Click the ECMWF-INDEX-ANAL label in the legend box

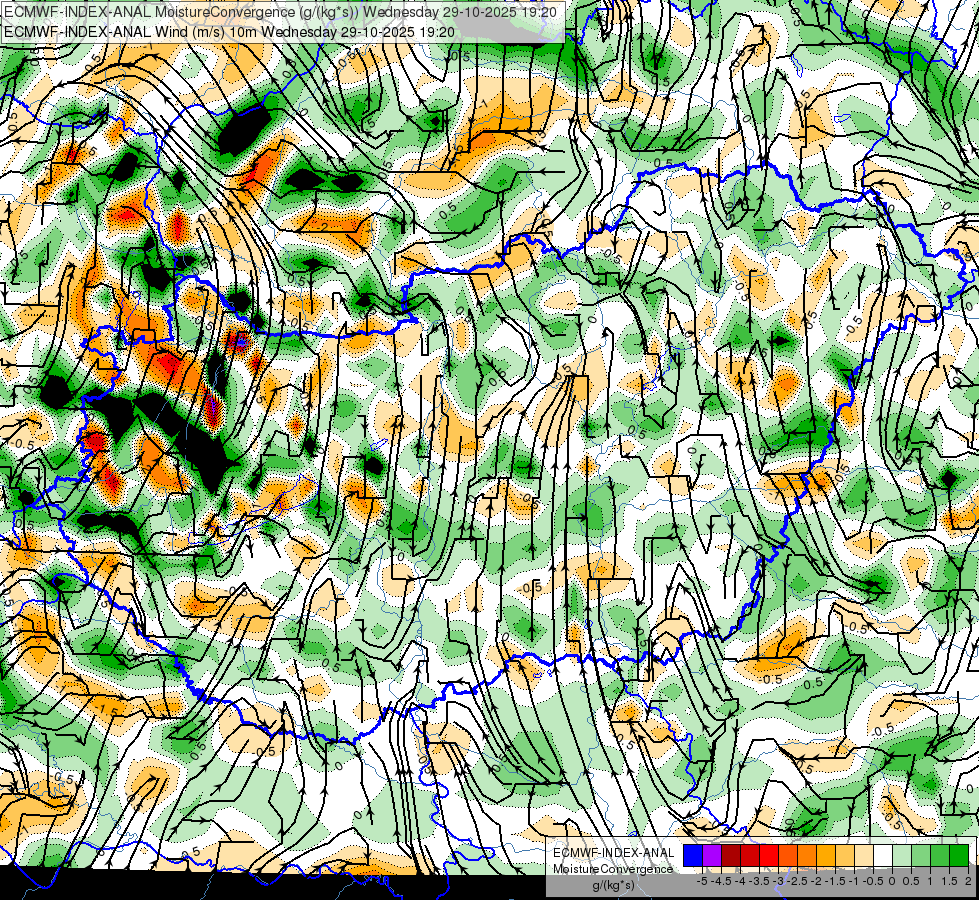613,853
